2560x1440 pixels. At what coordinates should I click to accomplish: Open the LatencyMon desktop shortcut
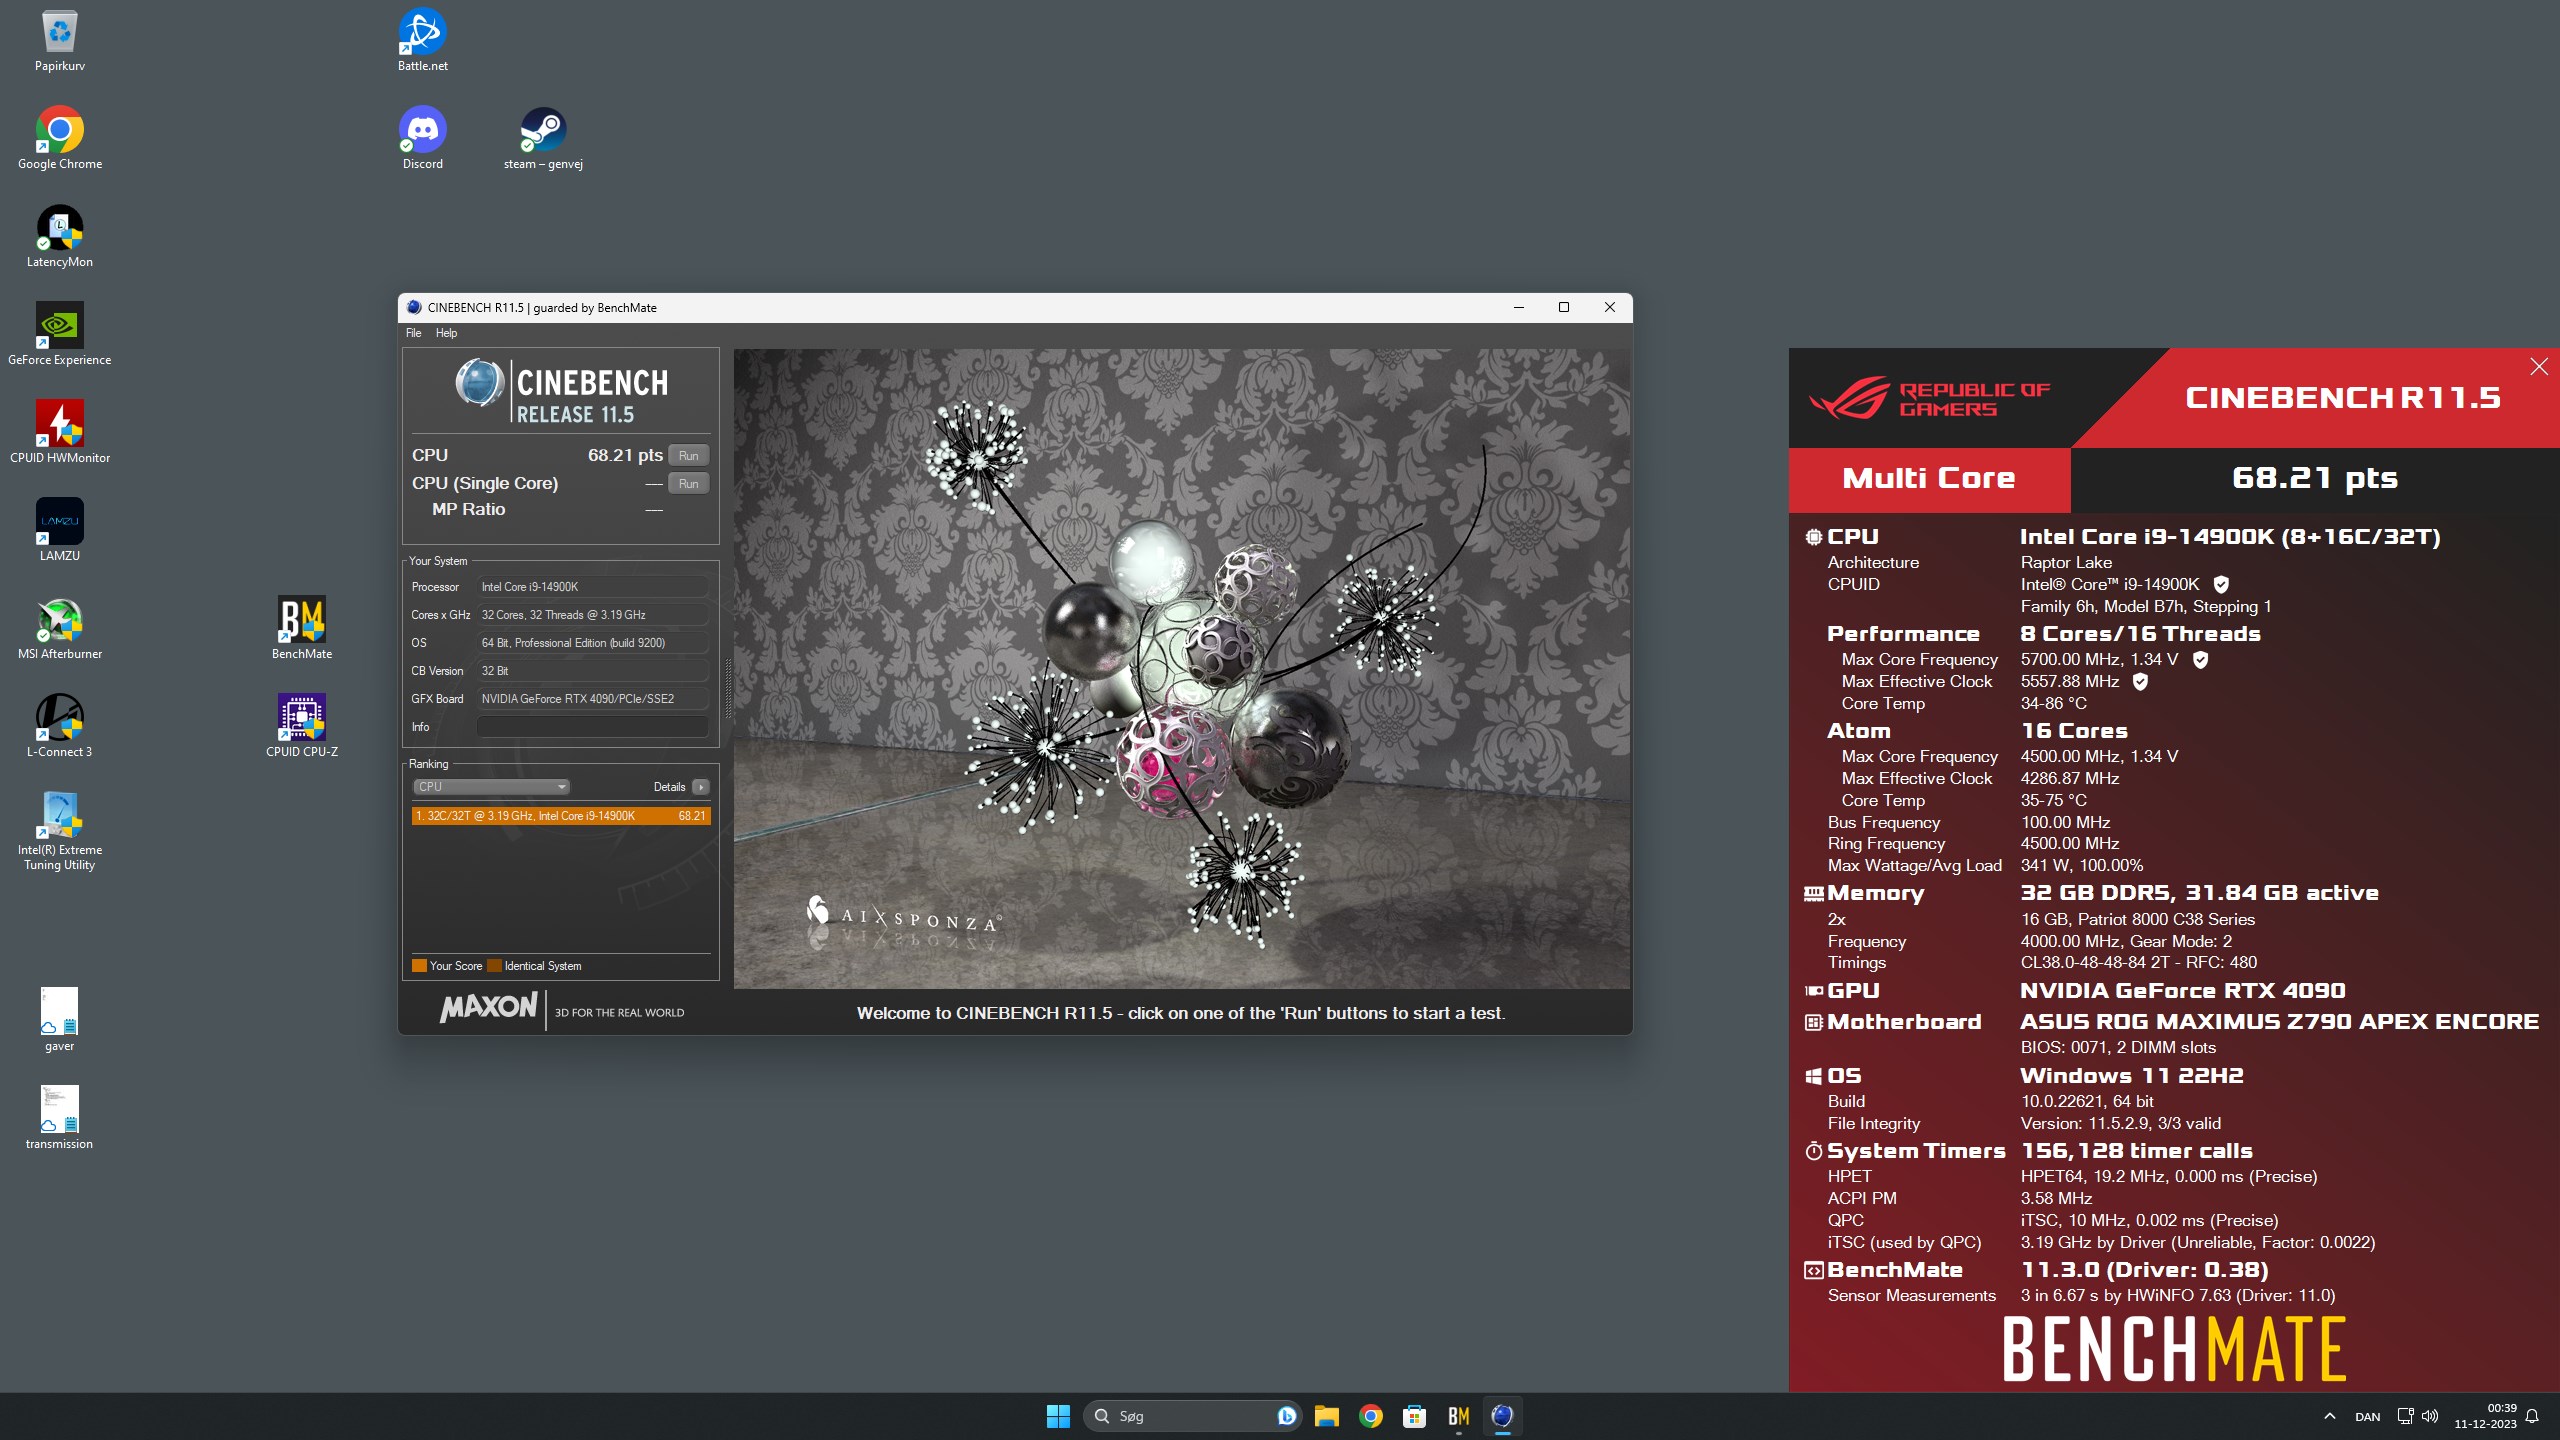tap(60, 236)
